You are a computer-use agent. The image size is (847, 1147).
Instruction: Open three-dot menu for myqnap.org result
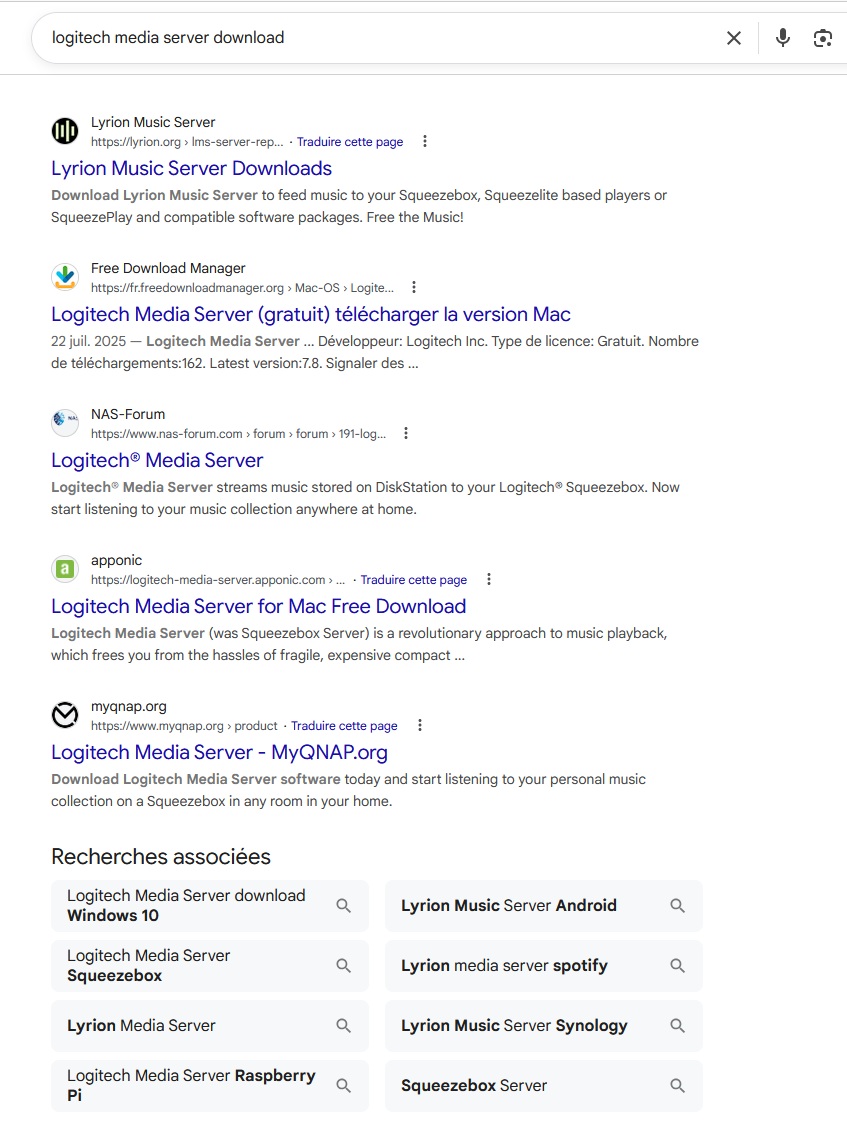click(420, 726)
